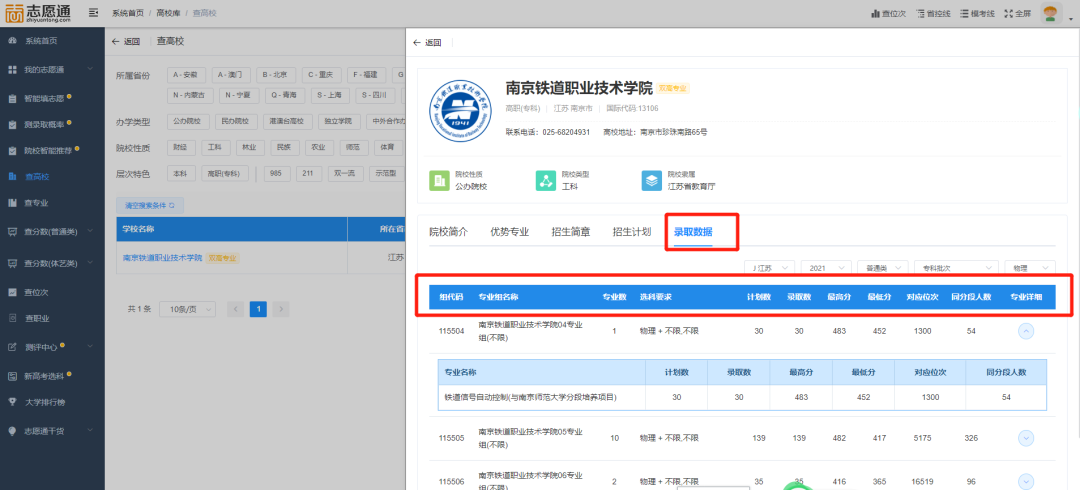Open 查位次 from the top toolbar
Viewport: 1080px width, 490px height.
click(887, 14)
